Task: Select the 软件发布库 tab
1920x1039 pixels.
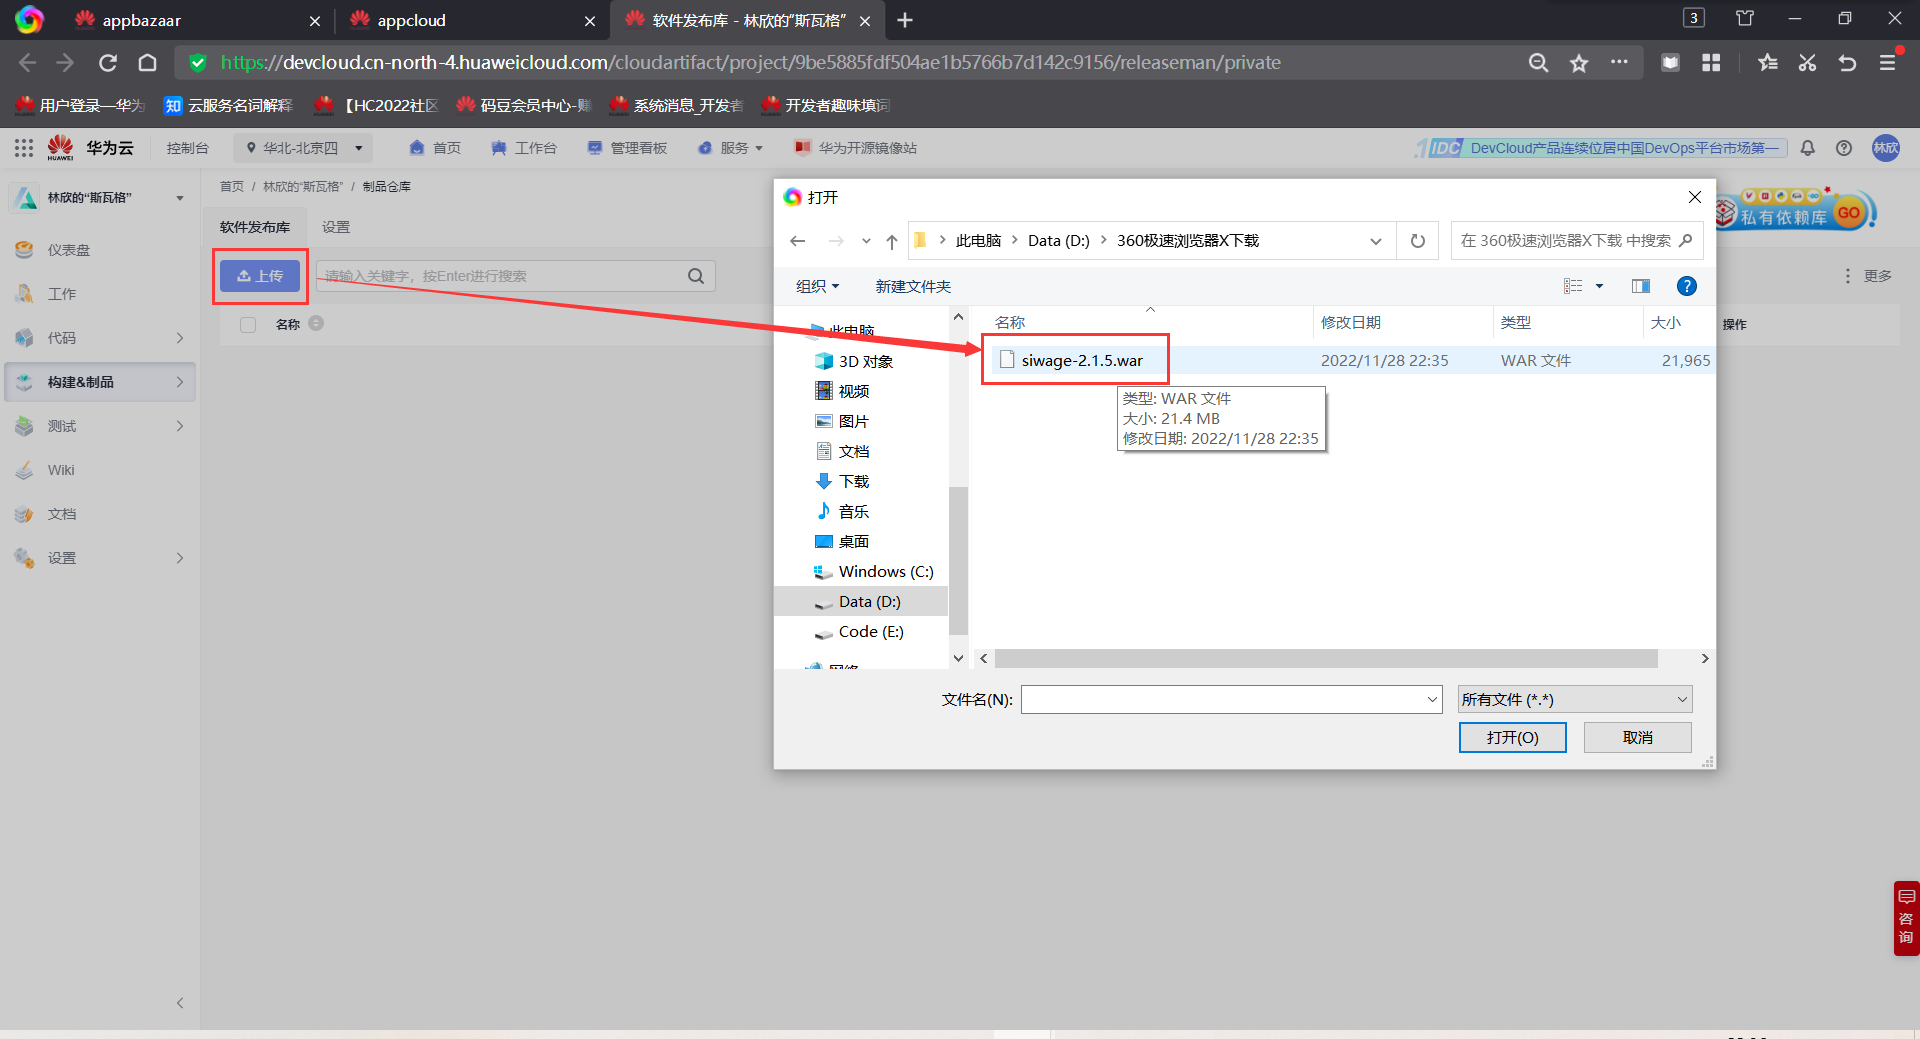Action: [255, 227]
